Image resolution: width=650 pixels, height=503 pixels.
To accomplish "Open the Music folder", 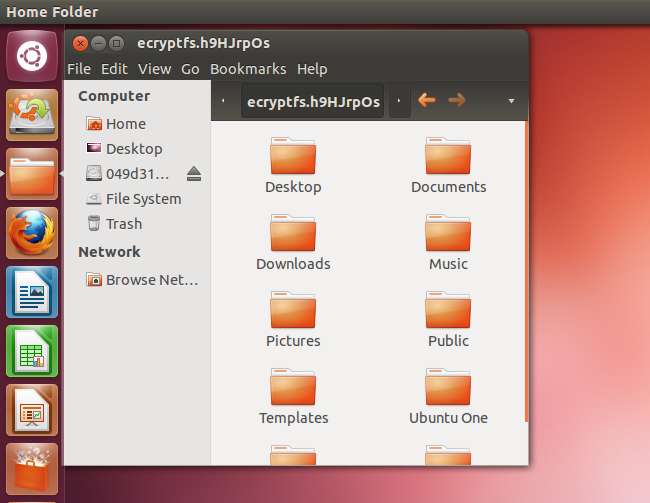I will click(x=448, y=242).
